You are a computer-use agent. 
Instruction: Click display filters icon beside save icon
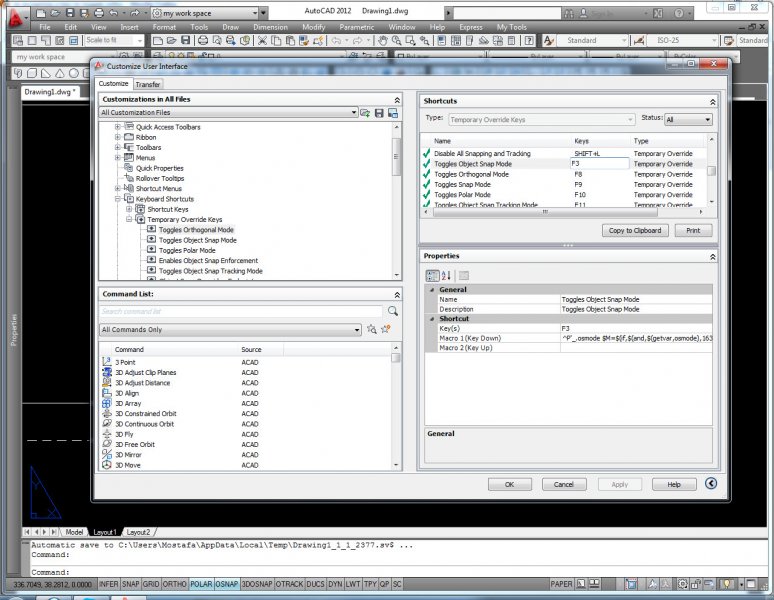tap(393, 113)
